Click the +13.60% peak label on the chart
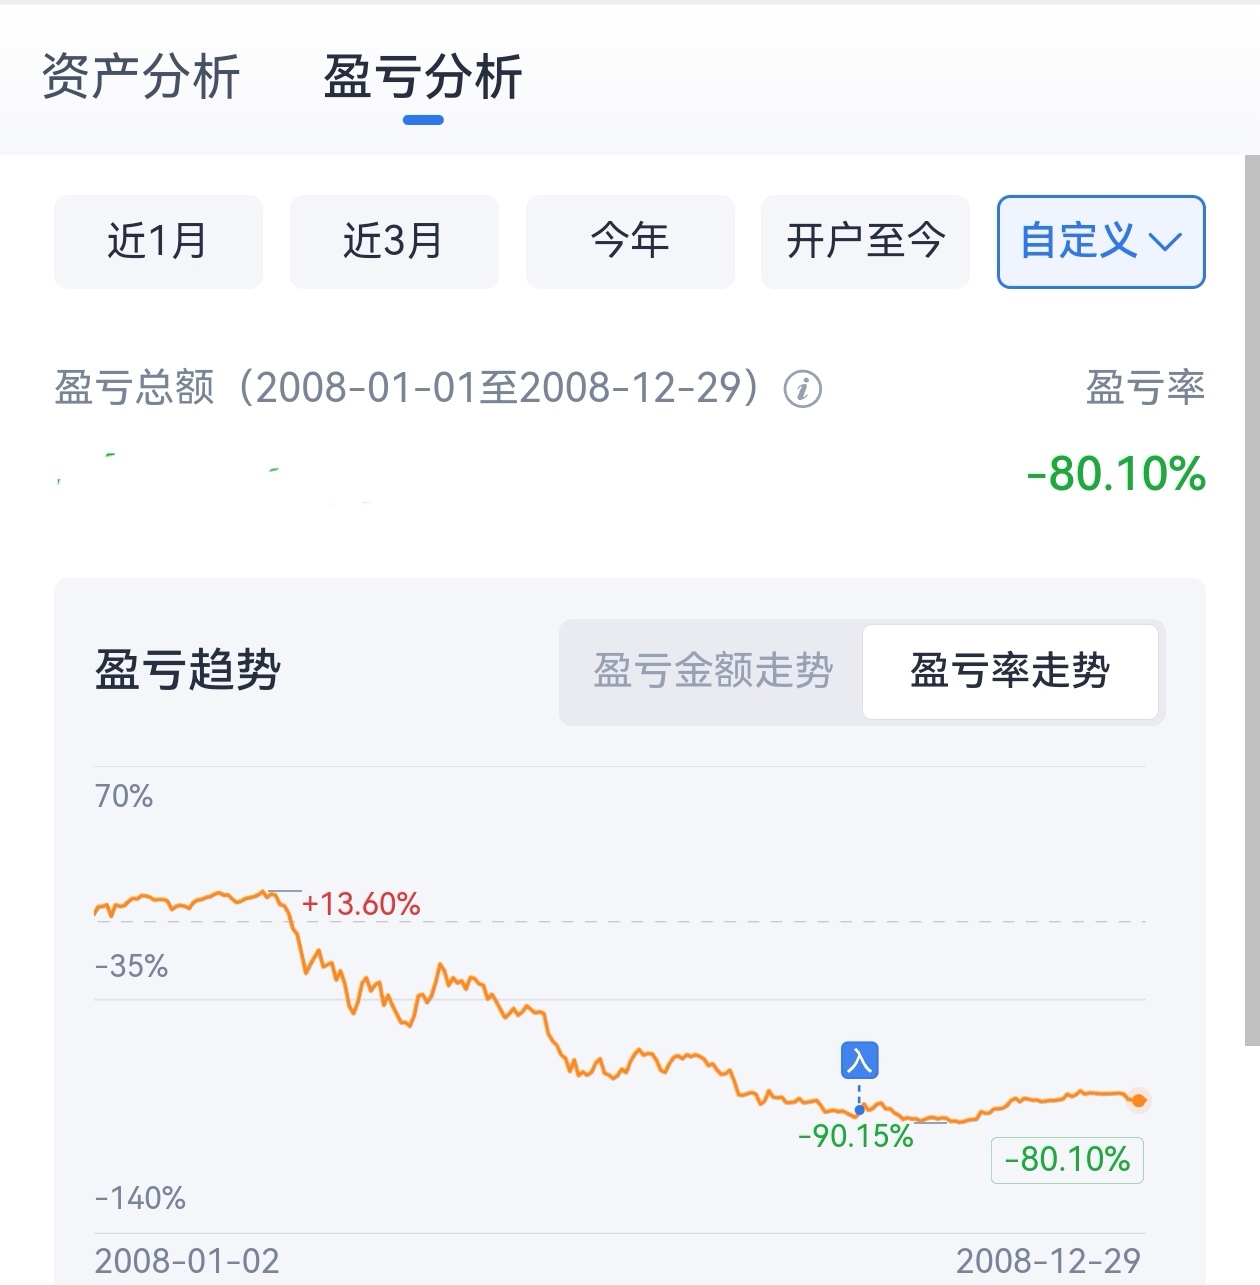 point(361,904)
